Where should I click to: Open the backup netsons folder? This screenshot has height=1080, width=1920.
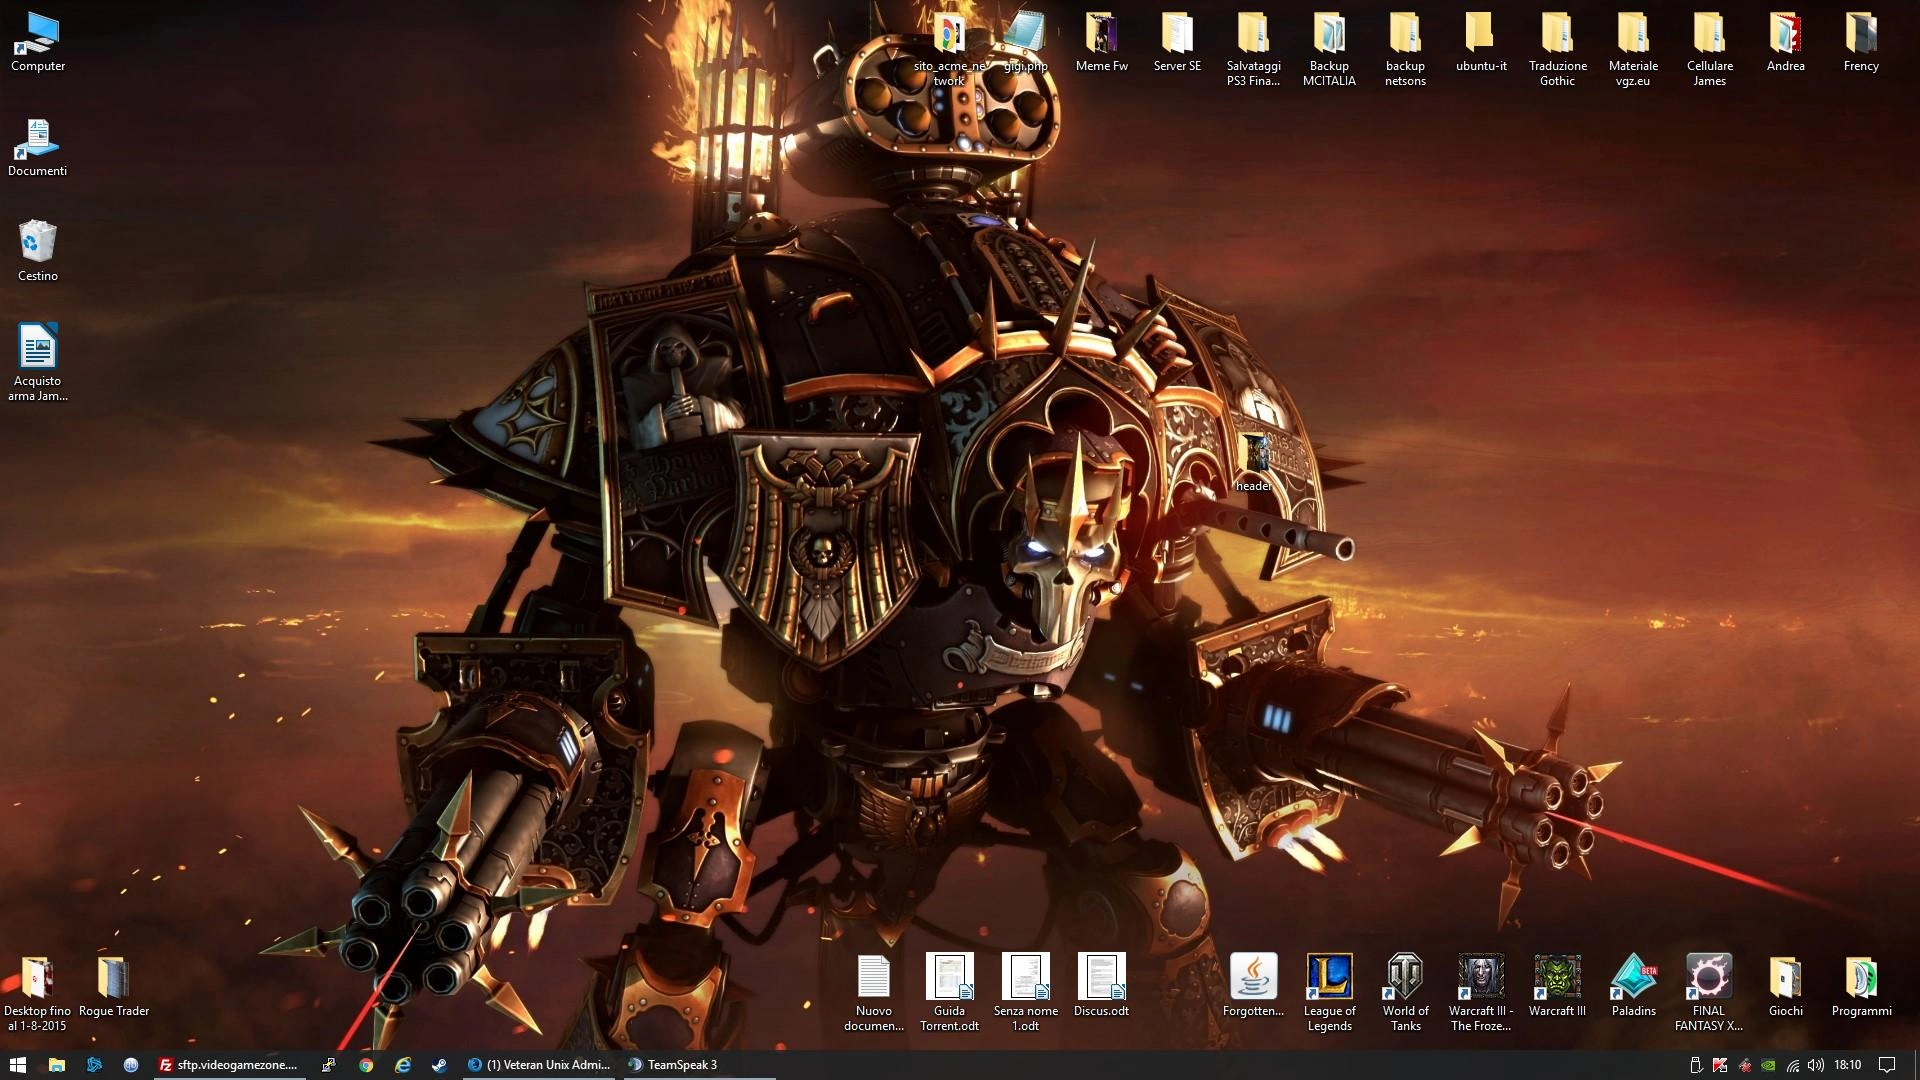pyautogui.click(x=1405, y=50)
